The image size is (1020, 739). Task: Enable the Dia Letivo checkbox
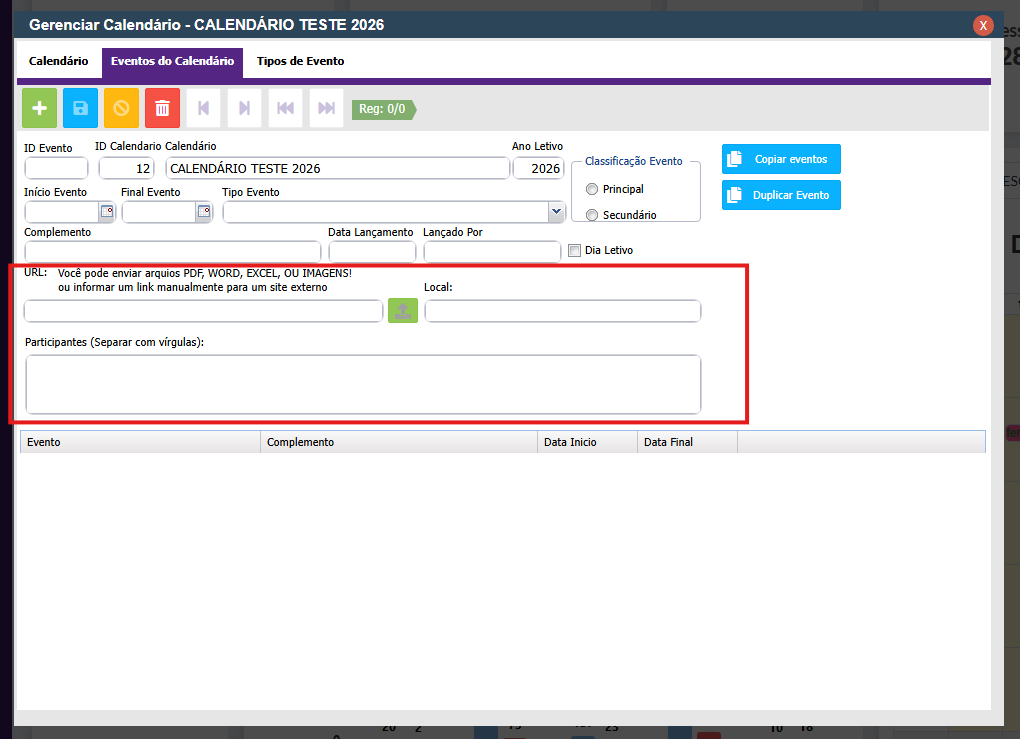pyautogui.click(x=574, y=251)
